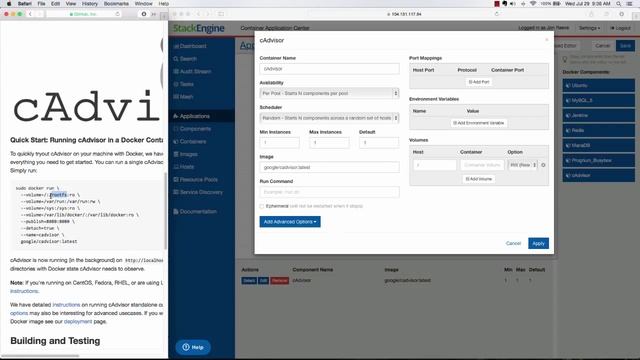The image size is (640, 360).
Task: Click the Image input field
Action: point(329,167)
